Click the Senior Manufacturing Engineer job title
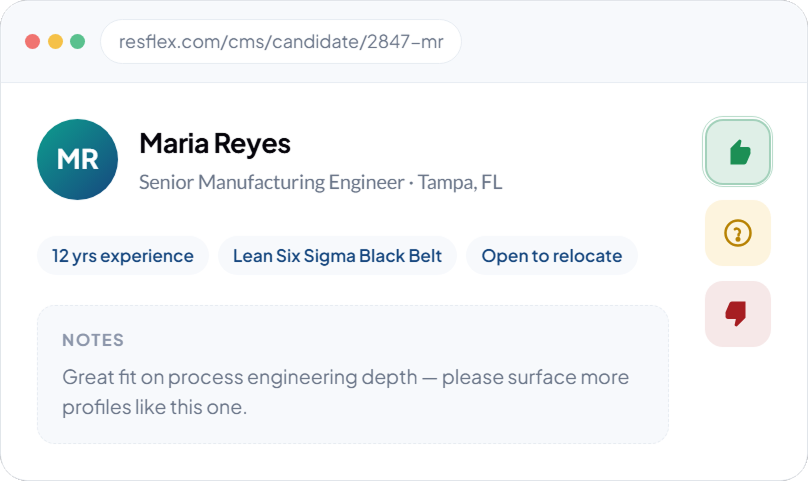 pos(272,183)
